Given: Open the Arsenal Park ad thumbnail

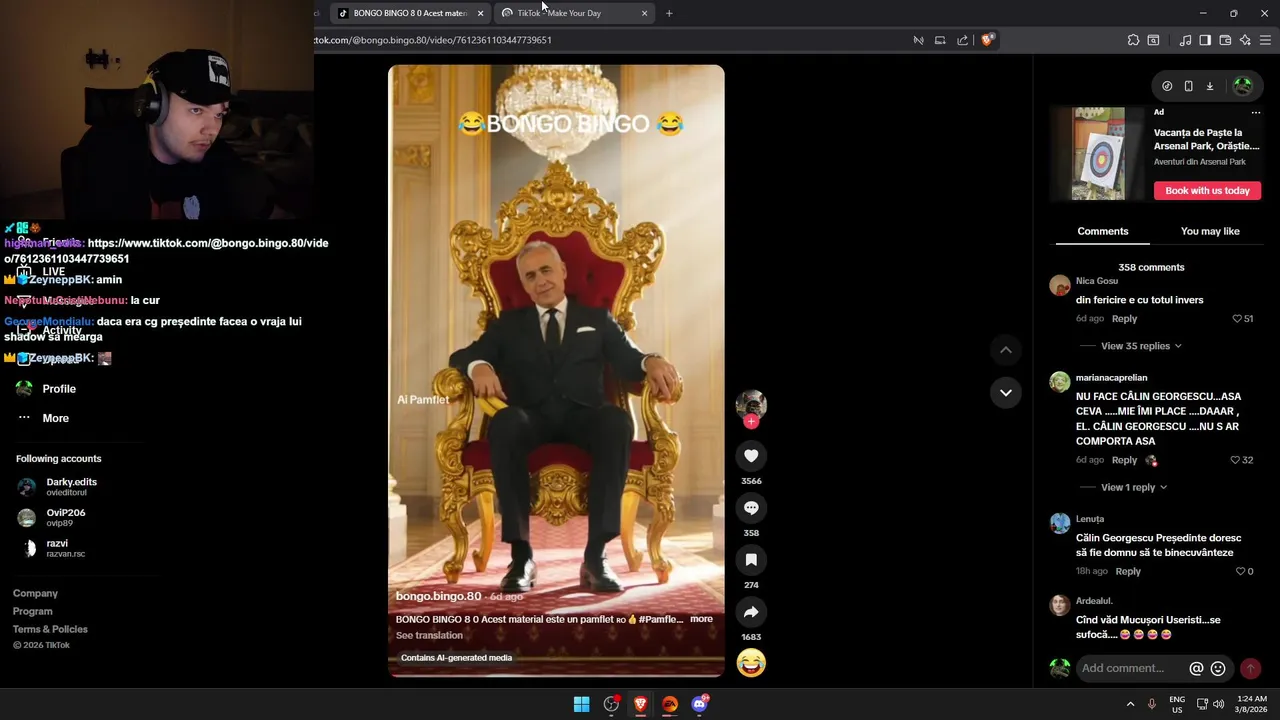Looking at the screenshot, I should pyautogui.click(x=1098, y=154).
